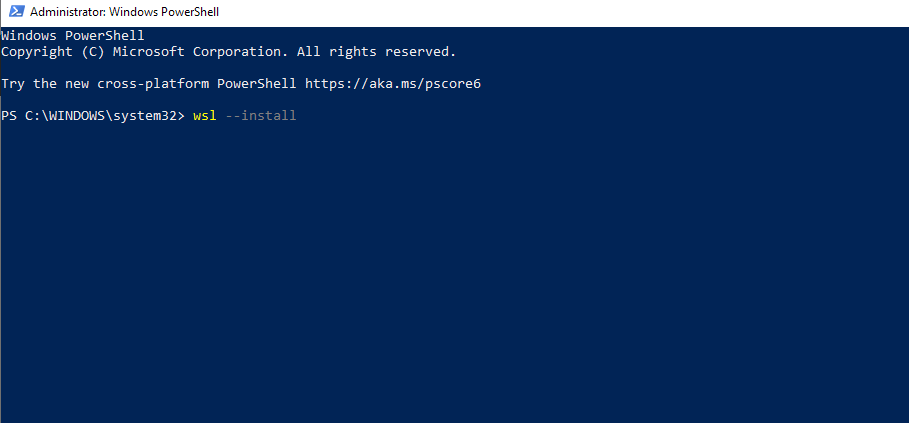The image size is (909, 423).
Task: Click the word 'Microsoft' in the console
Action: (149, 52)
